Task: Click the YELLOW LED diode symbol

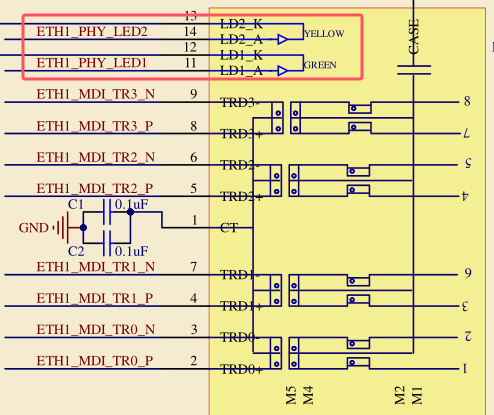Action: [283, 39]
